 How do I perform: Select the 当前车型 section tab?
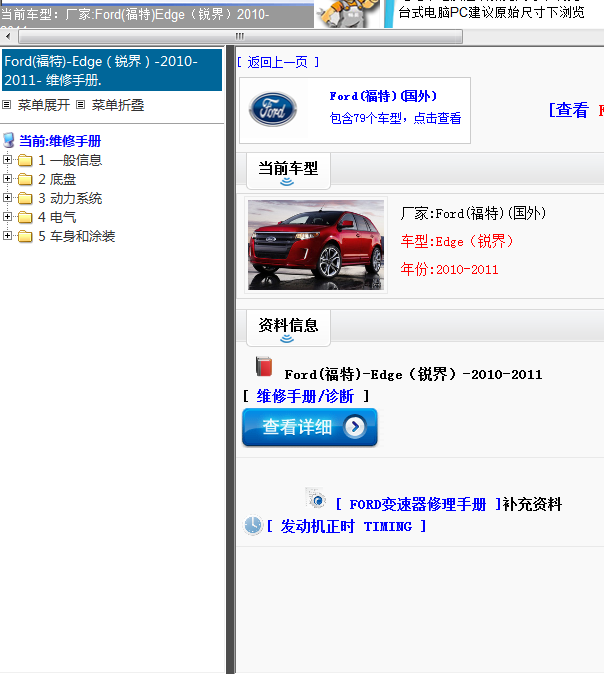coord(288,170)
